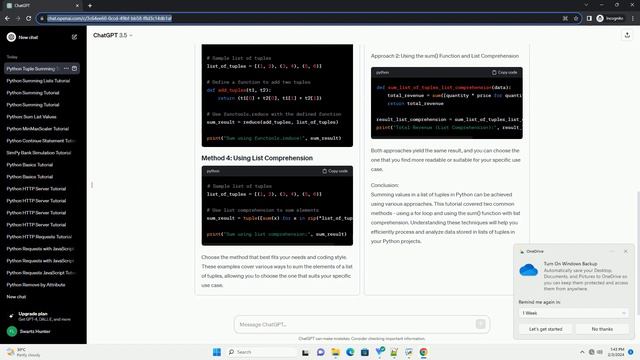
Task: Click the Method 4: Using List Comprehension heading
Action: [257, 158]
